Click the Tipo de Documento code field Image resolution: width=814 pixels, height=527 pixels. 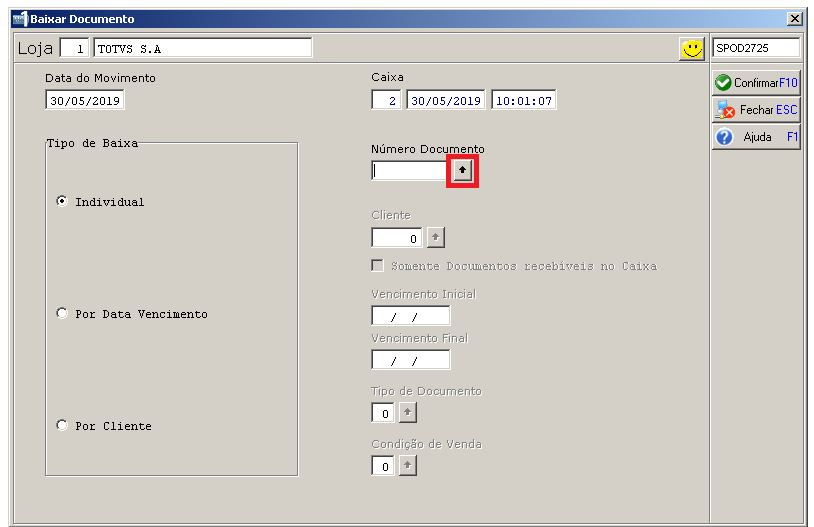coord(383,413)
